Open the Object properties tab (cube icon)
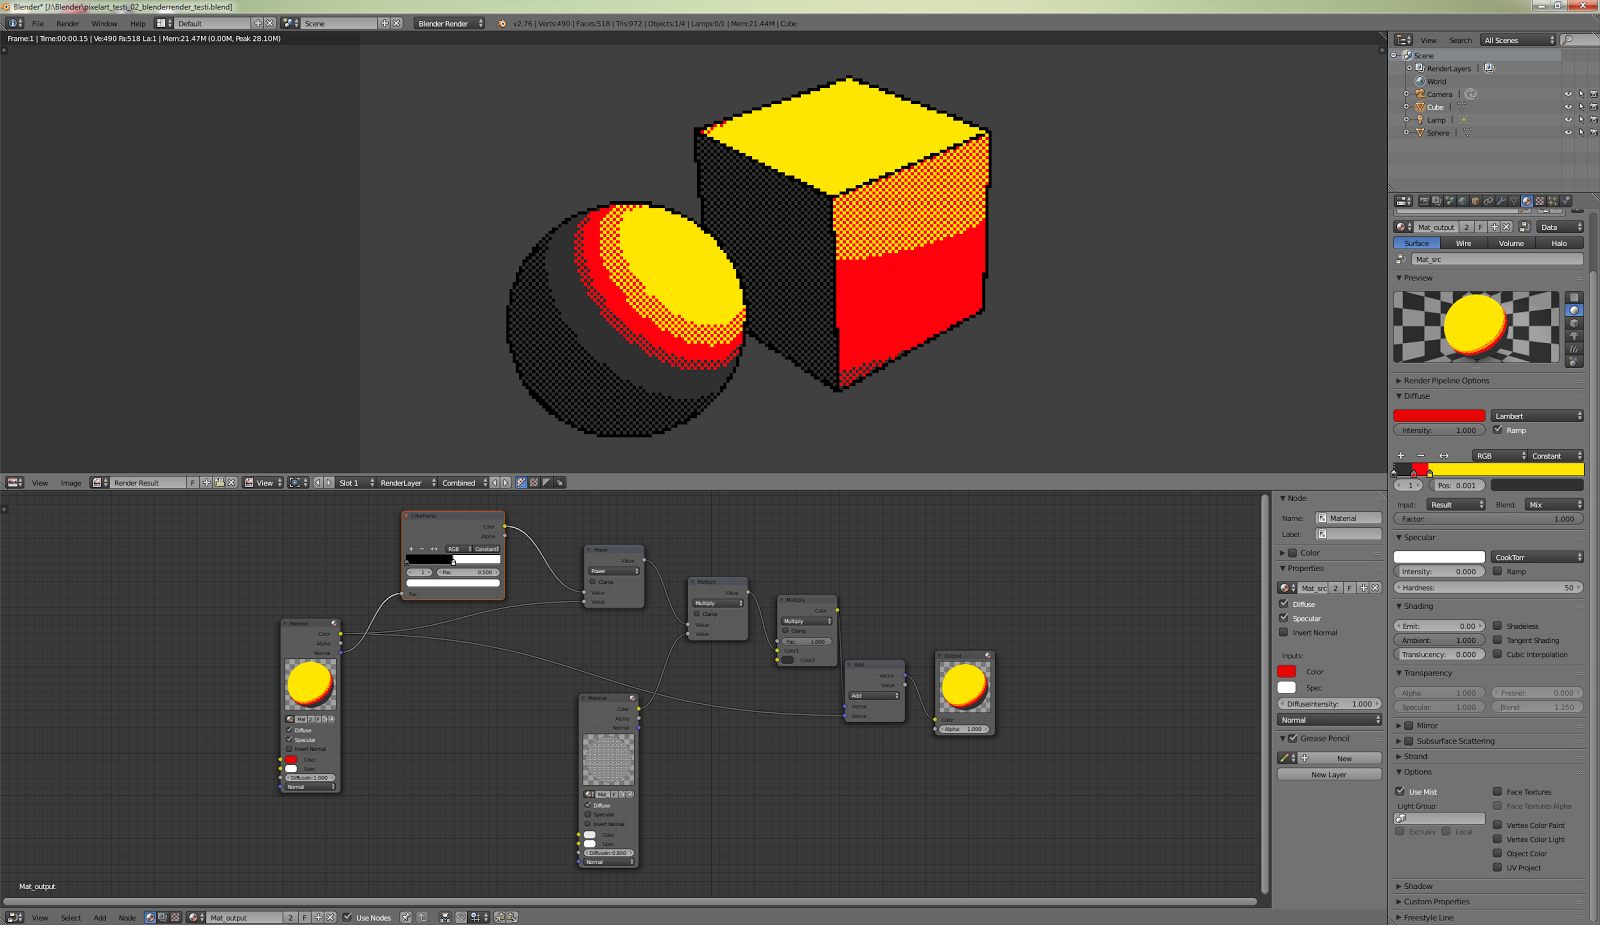The width and height of the screenshot is (1600, 925). [1475, 201]
